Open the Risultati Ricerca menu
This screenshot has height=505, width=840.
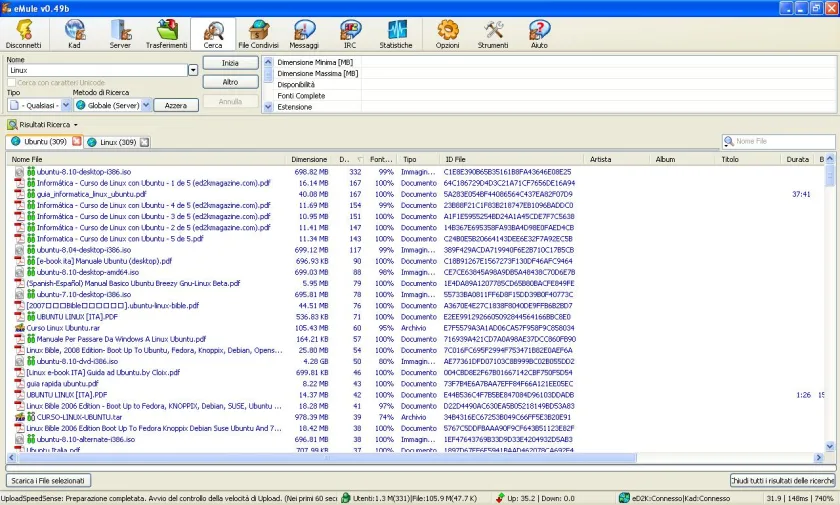(x=42, y=125)
